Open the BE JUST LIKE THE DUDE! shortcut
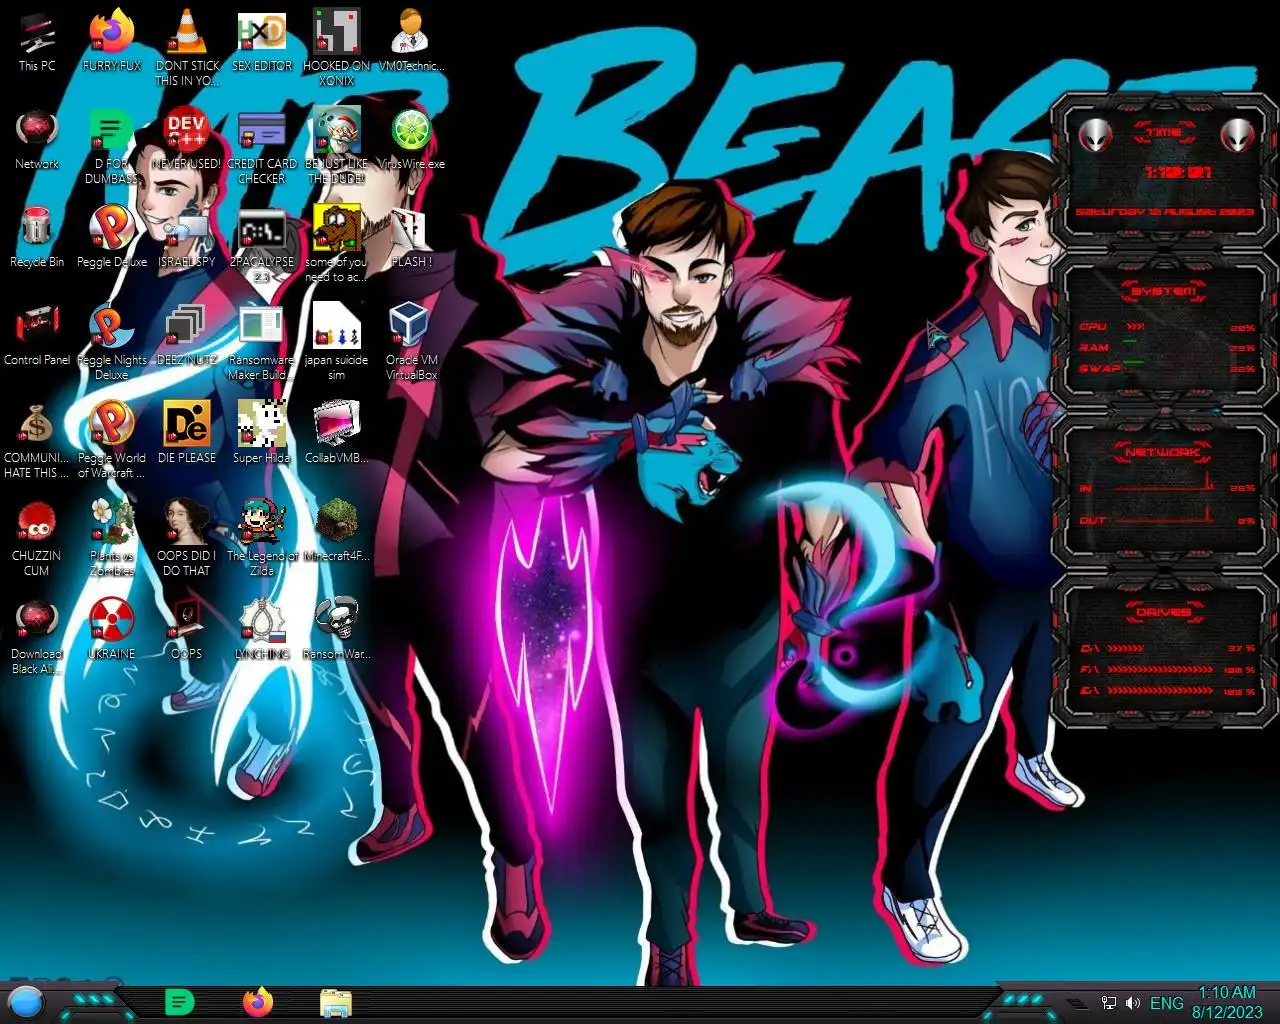 (x=337, y=146)
